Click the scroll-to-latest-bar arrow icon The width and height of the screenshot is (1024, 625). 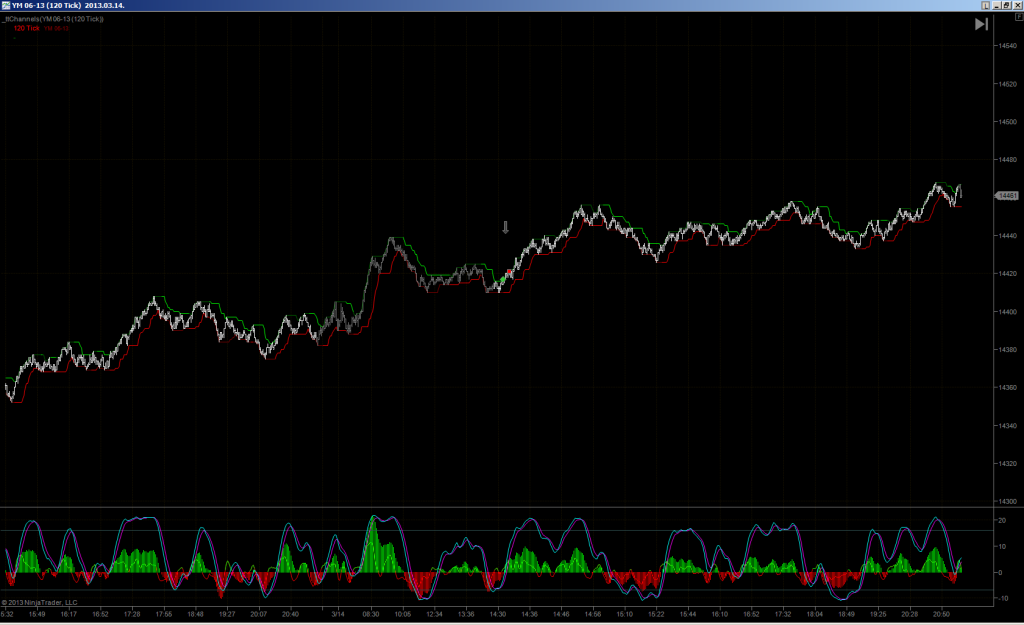pyautogui.click(x=981, y=24)
